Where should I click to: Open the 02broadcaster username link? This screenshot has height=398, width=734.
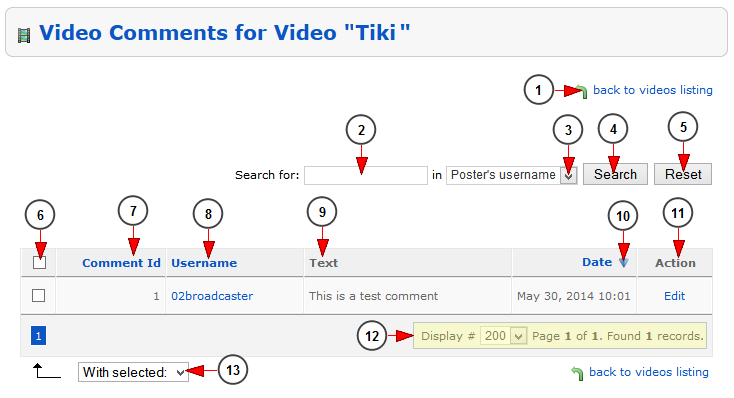coord(212,296)
